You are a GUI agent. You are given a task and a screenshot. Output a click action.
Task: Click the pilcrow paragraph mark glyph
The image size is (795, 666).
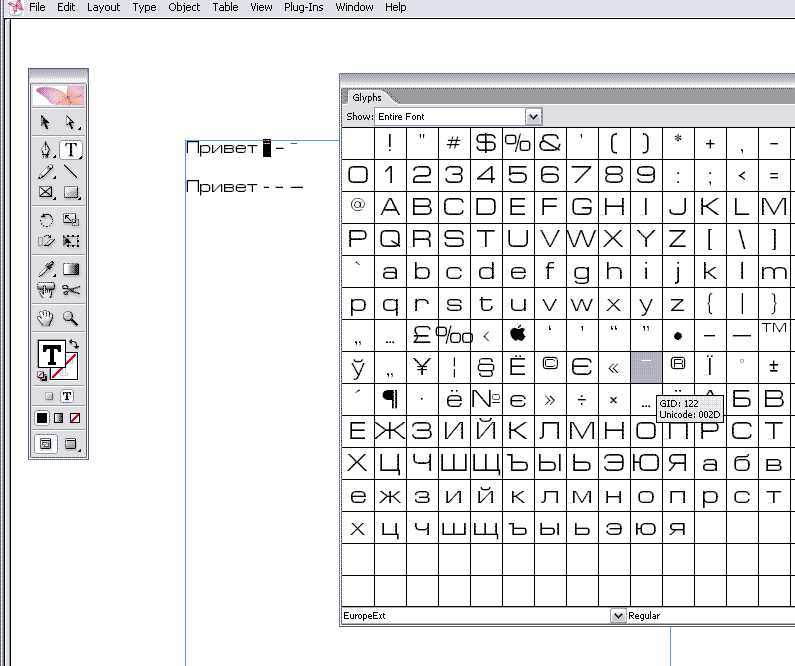click(390, 399)
